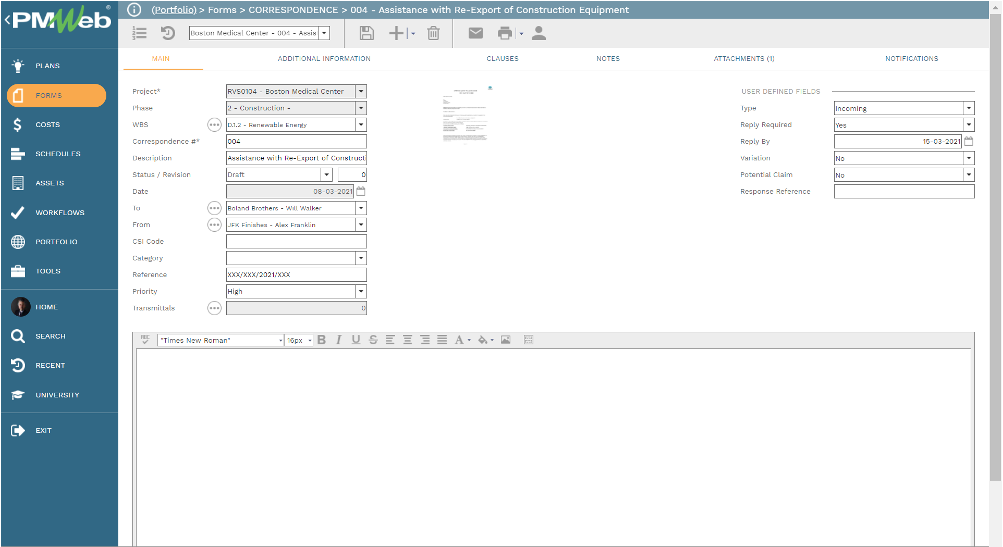Click the From field ellipsis lookup button
Viewport: 1003px width, 547px height.
(x=214, y=225)
